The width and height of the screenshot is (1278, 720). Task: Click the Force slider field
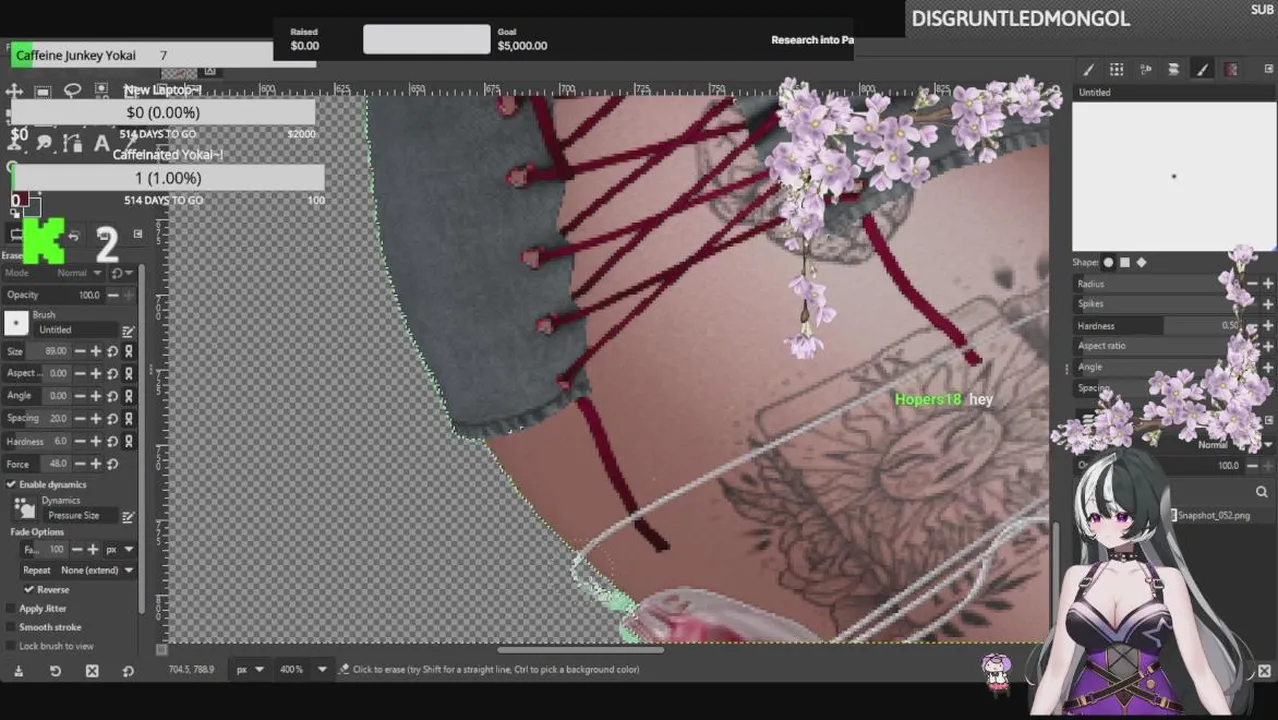(x=38, y=464)
